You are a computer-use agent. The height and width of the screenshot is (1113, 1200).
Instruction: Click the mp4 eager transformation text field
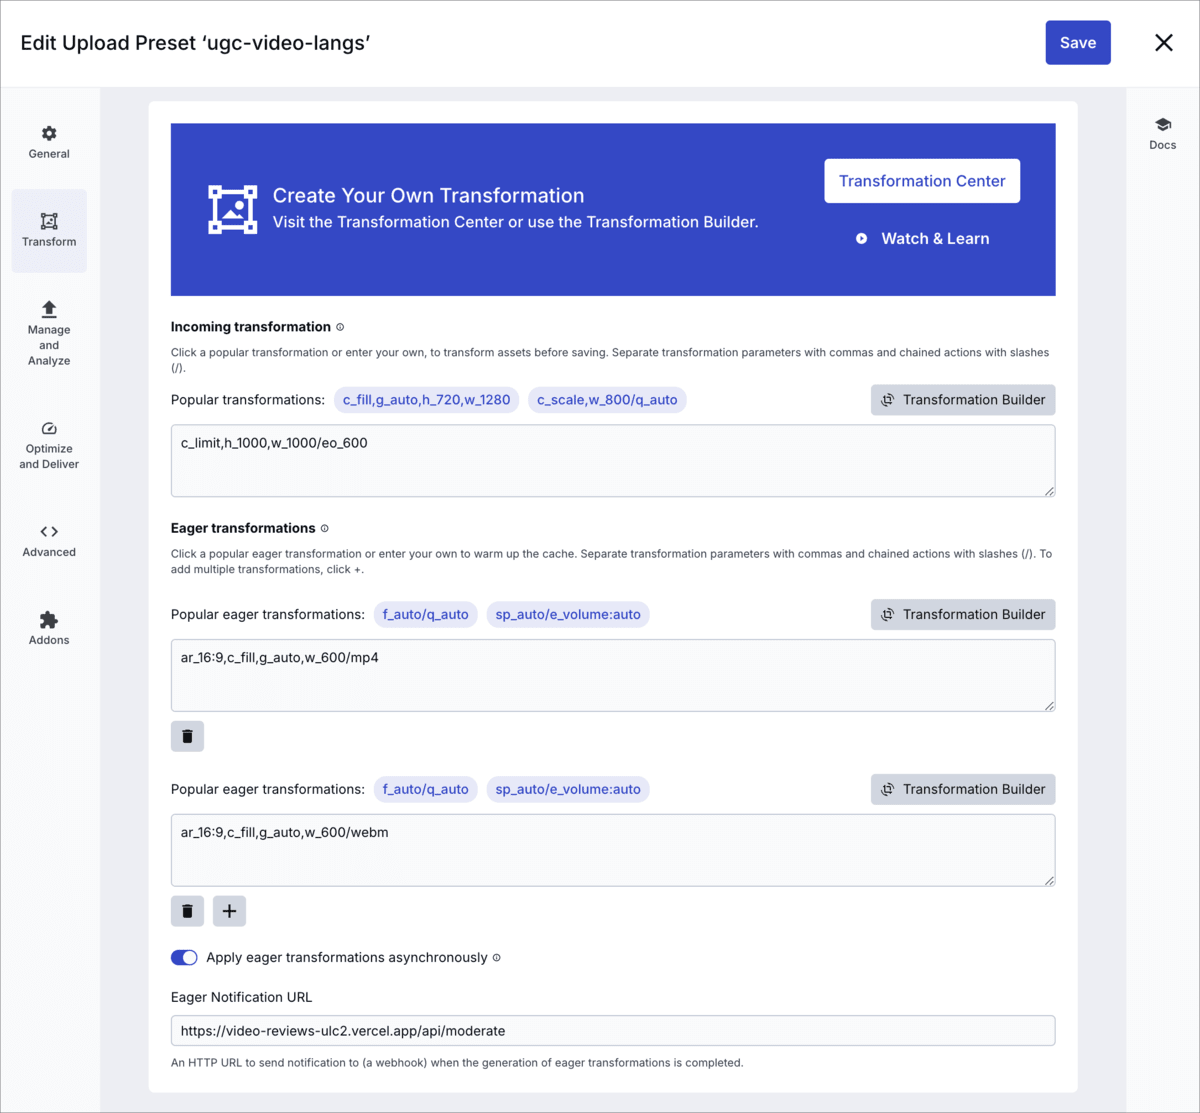point(613,676)
